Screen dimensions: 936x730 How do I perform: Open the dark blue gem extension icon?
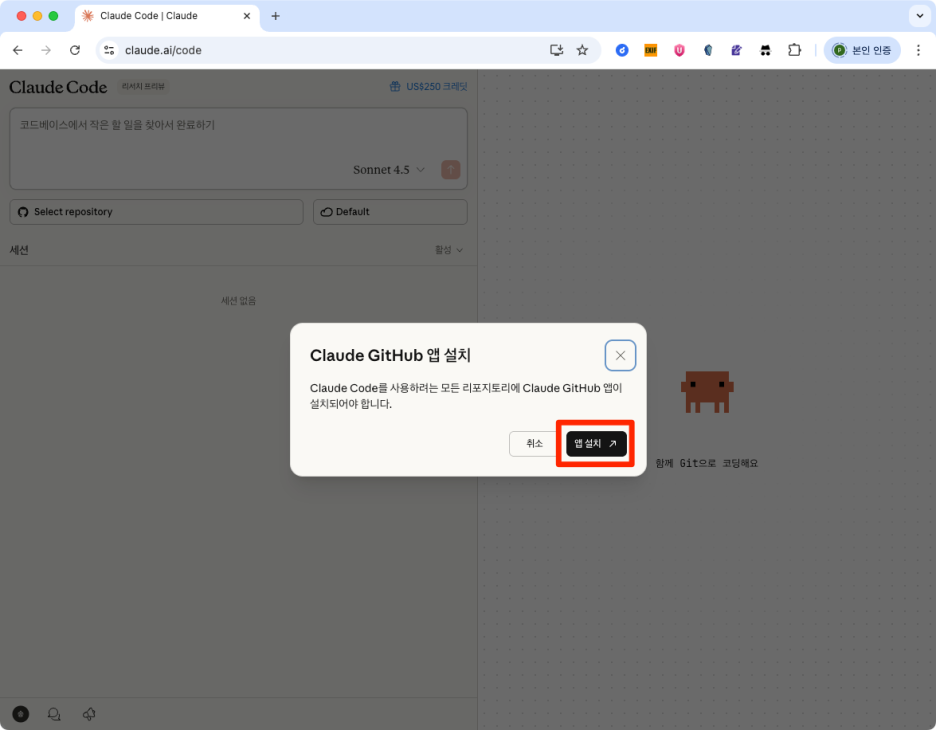pyautogui.click(x=708, y=50)
